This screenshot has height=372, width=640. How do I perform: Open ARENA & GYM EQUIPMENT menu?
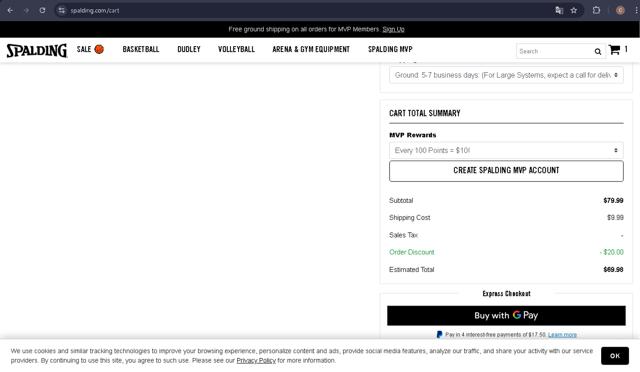(311, 49)
